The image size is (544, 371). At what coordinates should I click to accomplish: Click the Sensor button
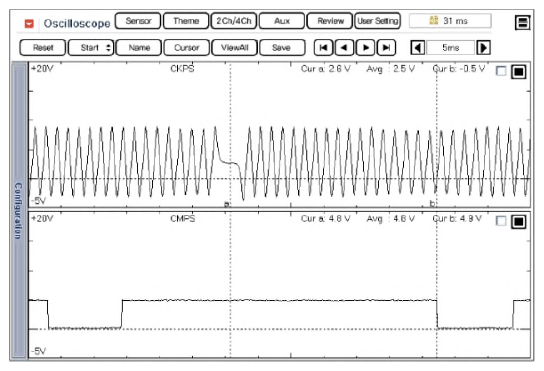[x=138, y=21]
